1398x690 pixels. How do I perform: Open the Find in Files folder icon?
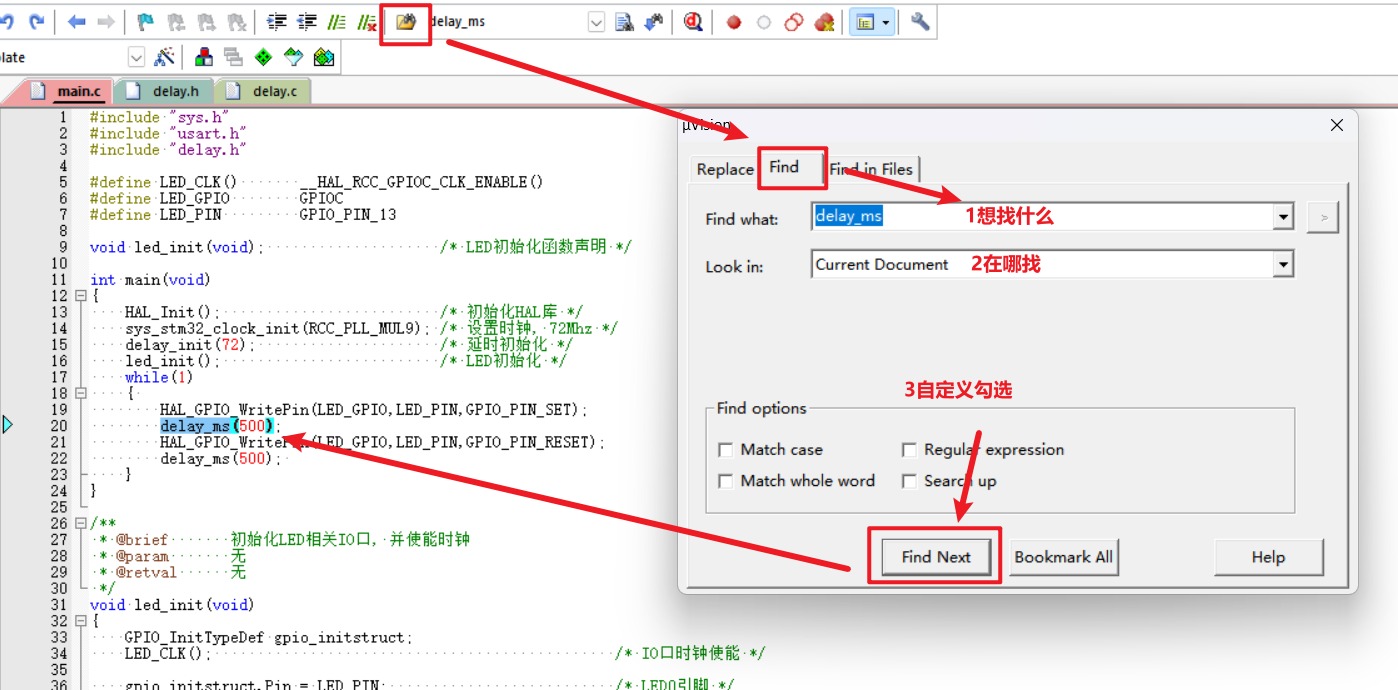tap(406, 21)
